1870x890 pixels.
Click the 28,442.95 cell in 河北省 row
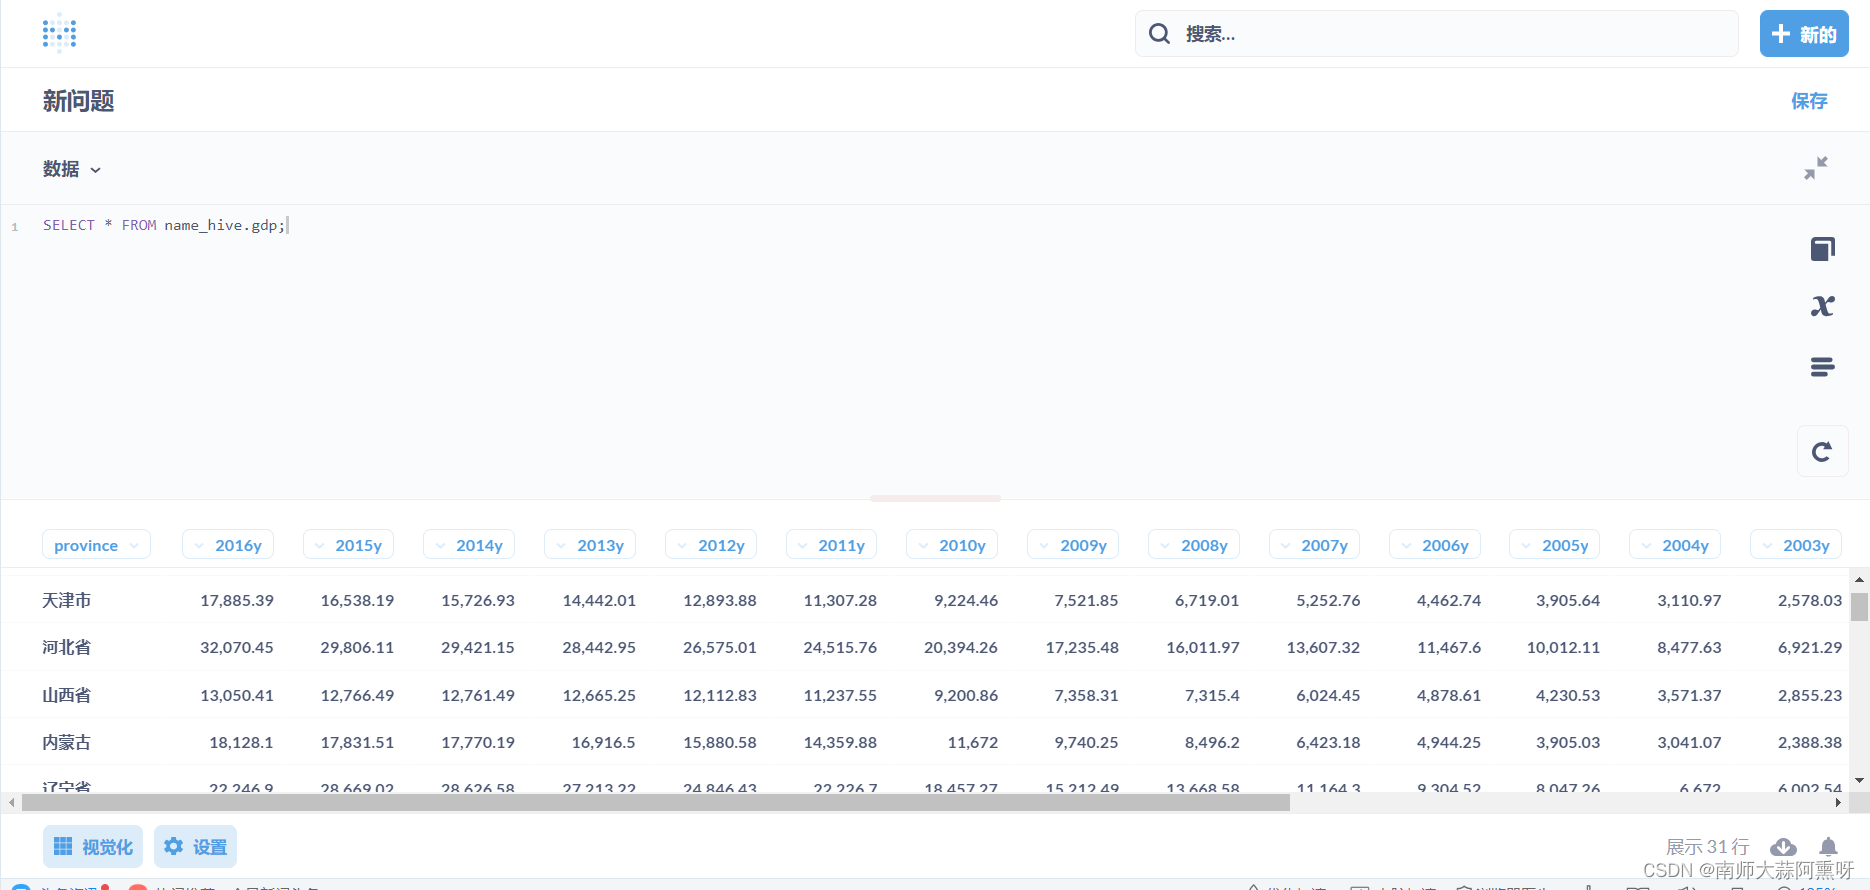click(x=599, y=647)
